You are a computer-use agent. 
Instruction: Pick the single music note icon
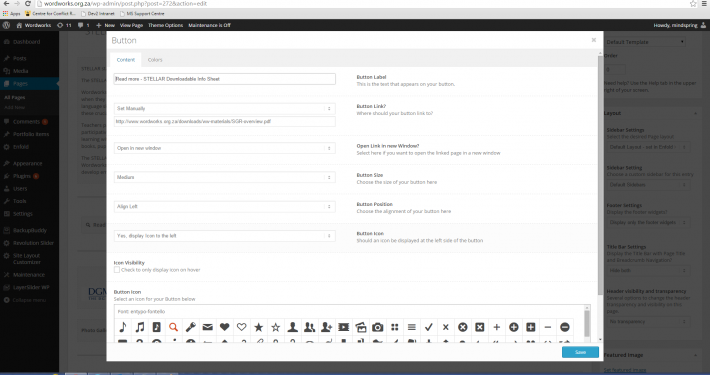pyautogui.click(x=122, y=327)
